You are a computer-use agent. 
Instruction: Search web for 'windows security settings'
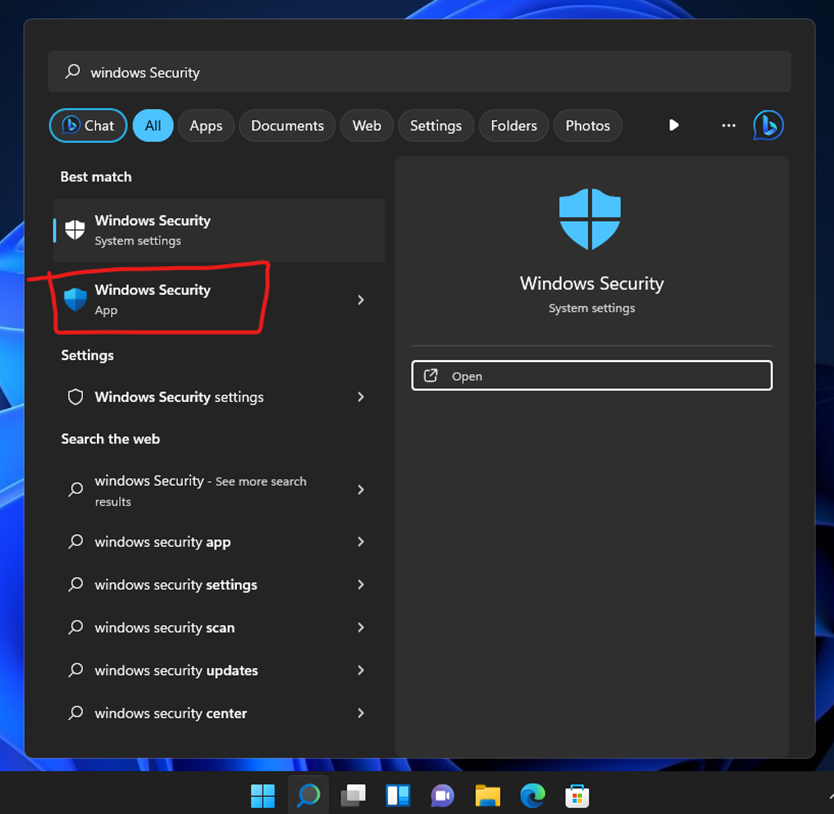click(x=219, y=585)
